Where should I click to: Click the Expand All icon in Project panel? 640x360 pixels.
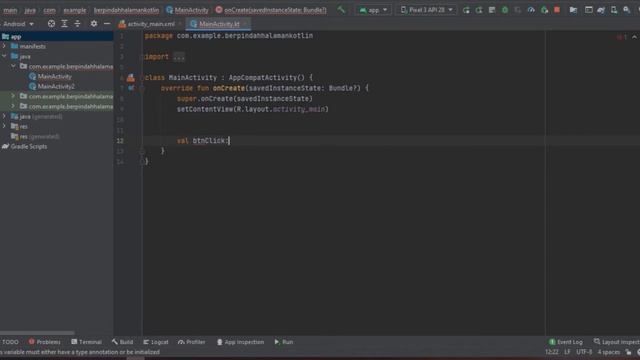(64, 24)
